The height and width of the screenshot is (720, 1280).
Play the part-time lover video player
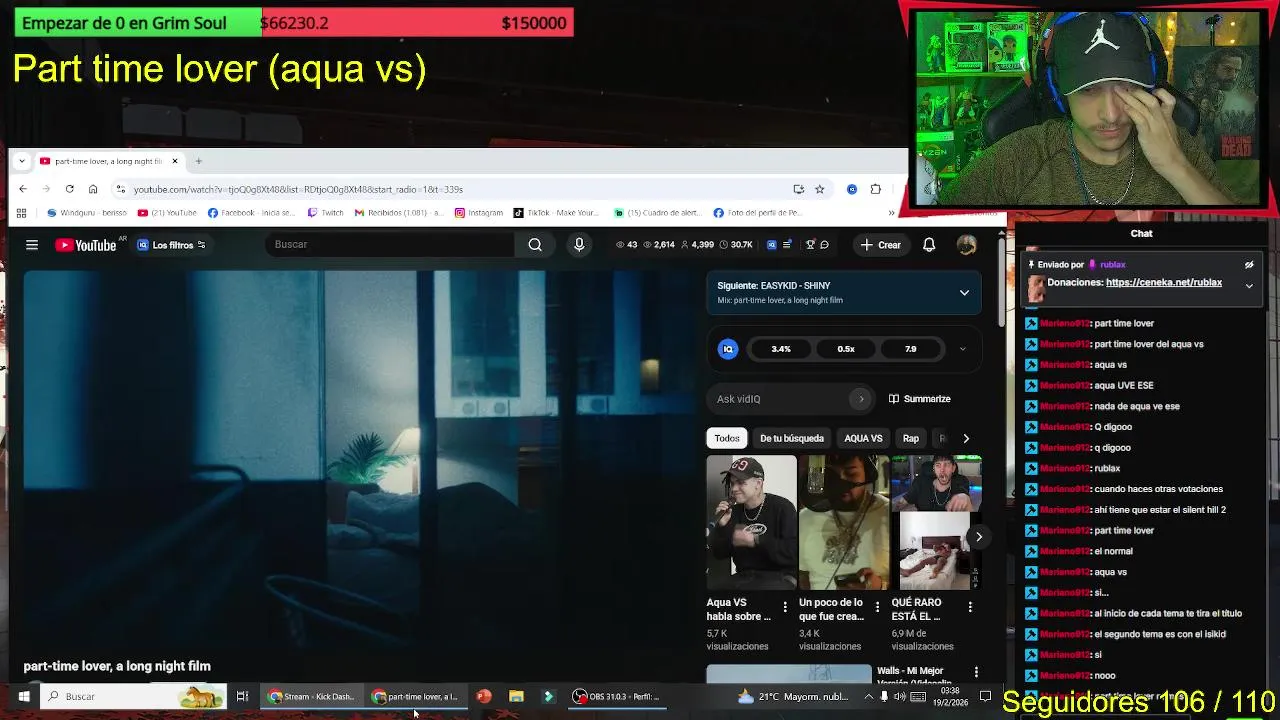click(x=360, y=460)
